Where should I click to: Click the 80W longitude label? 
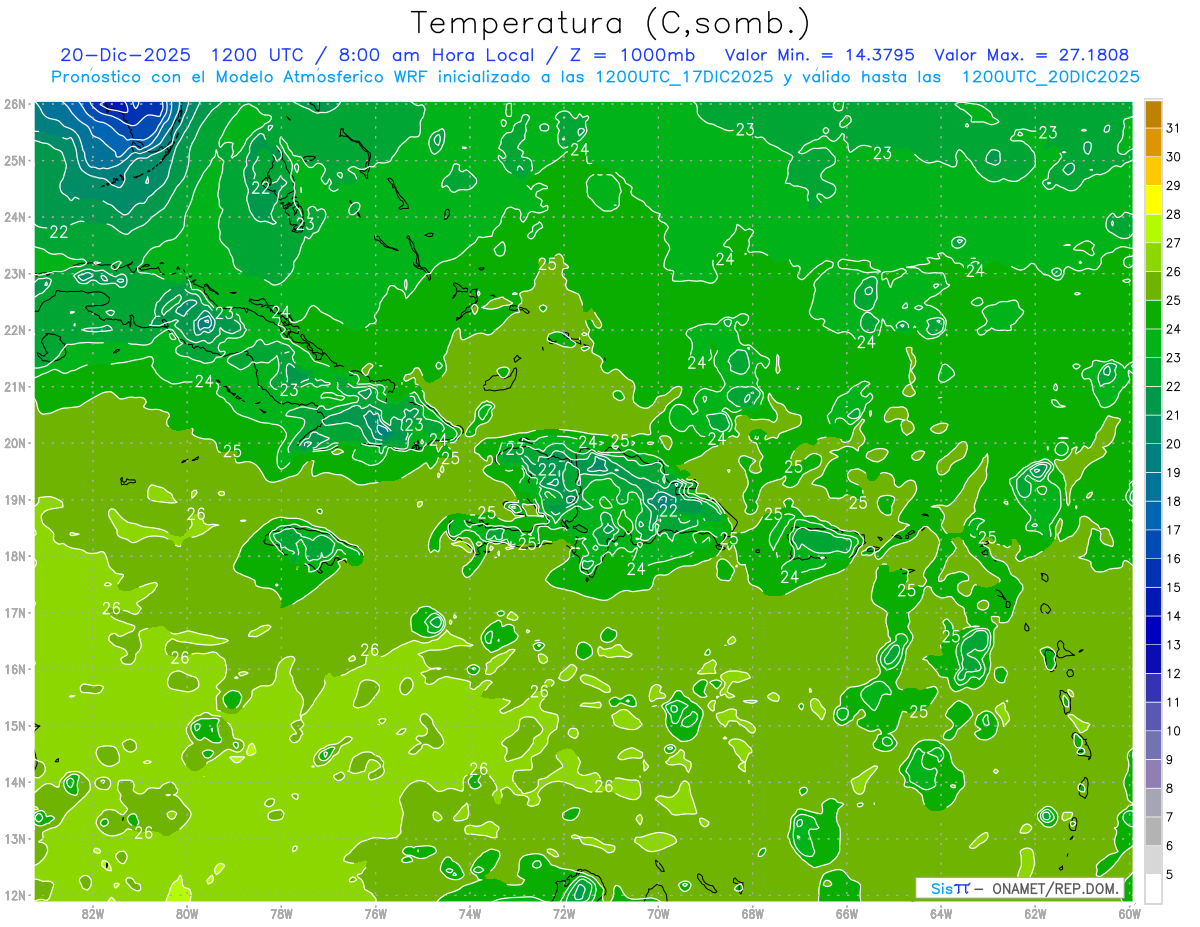187,913
